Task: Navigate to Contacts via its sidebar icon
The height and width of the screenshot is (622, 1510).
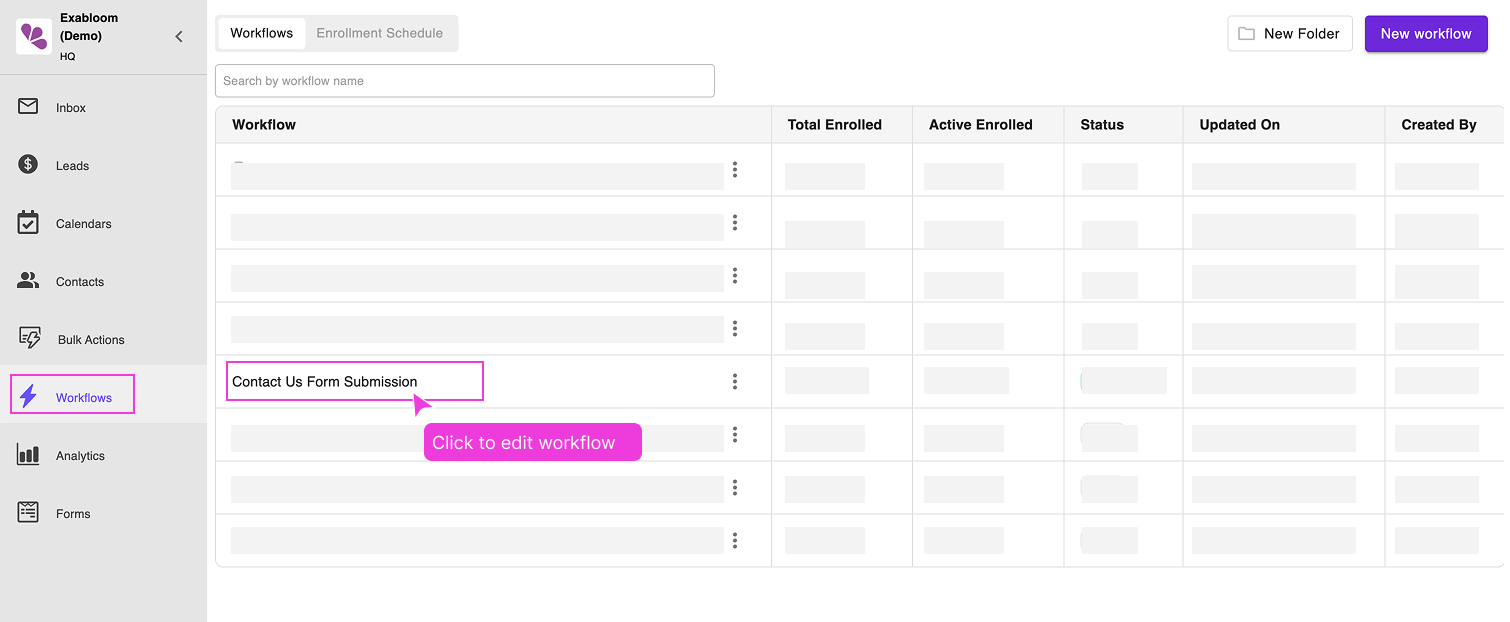Action: coord(30,281)
